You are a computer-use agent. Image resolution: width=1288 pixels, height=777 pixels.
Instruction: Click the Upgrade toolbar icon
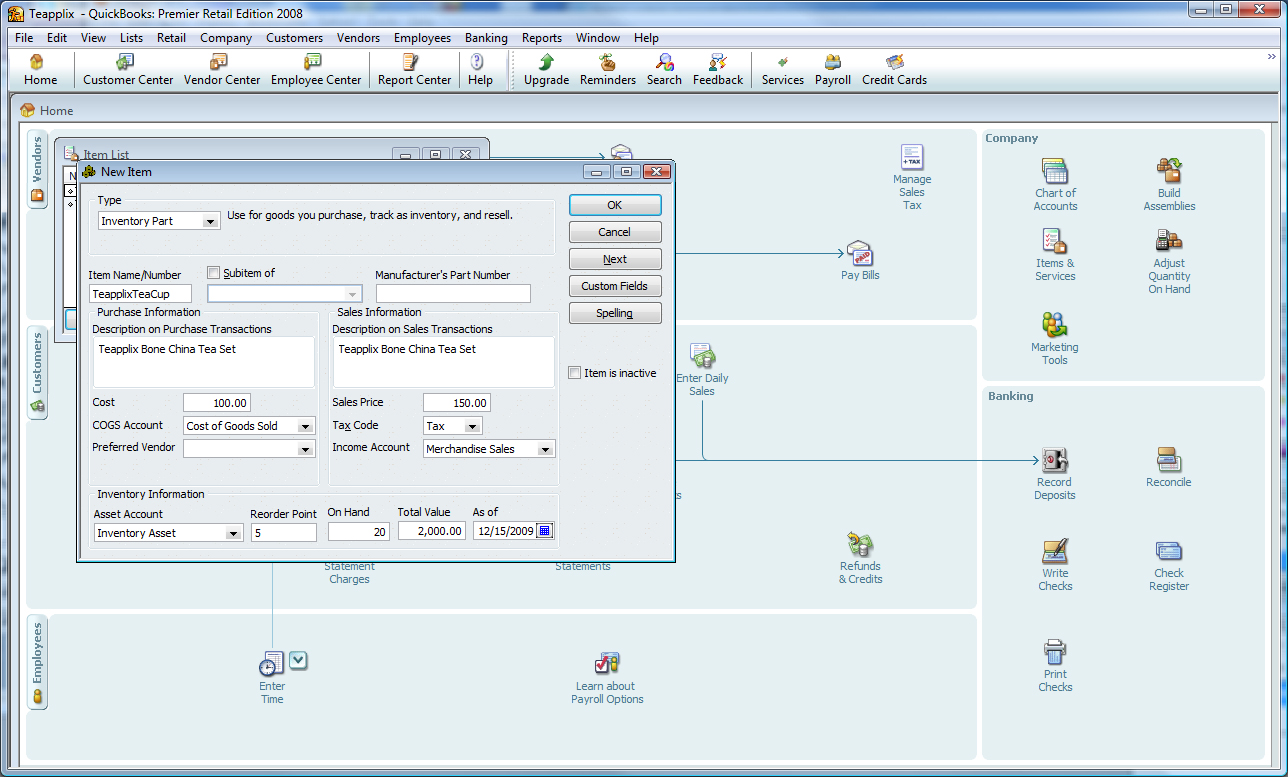tap(546, 70)
